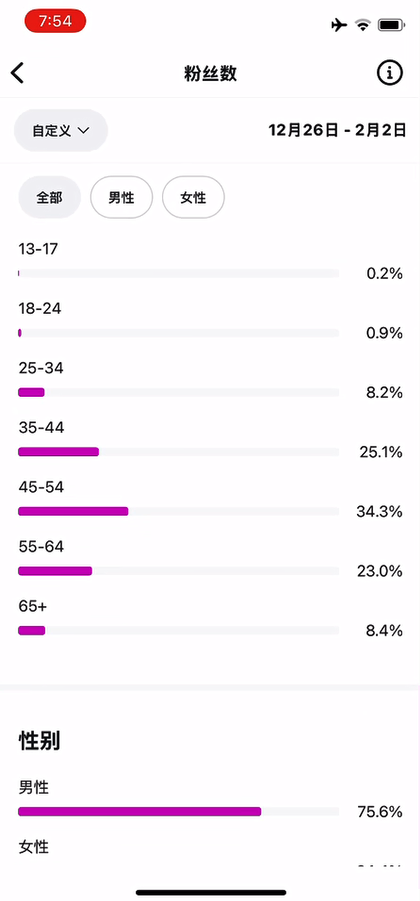Tap the 女性 gender label
The image size is (420, 901).
(34, 846)
